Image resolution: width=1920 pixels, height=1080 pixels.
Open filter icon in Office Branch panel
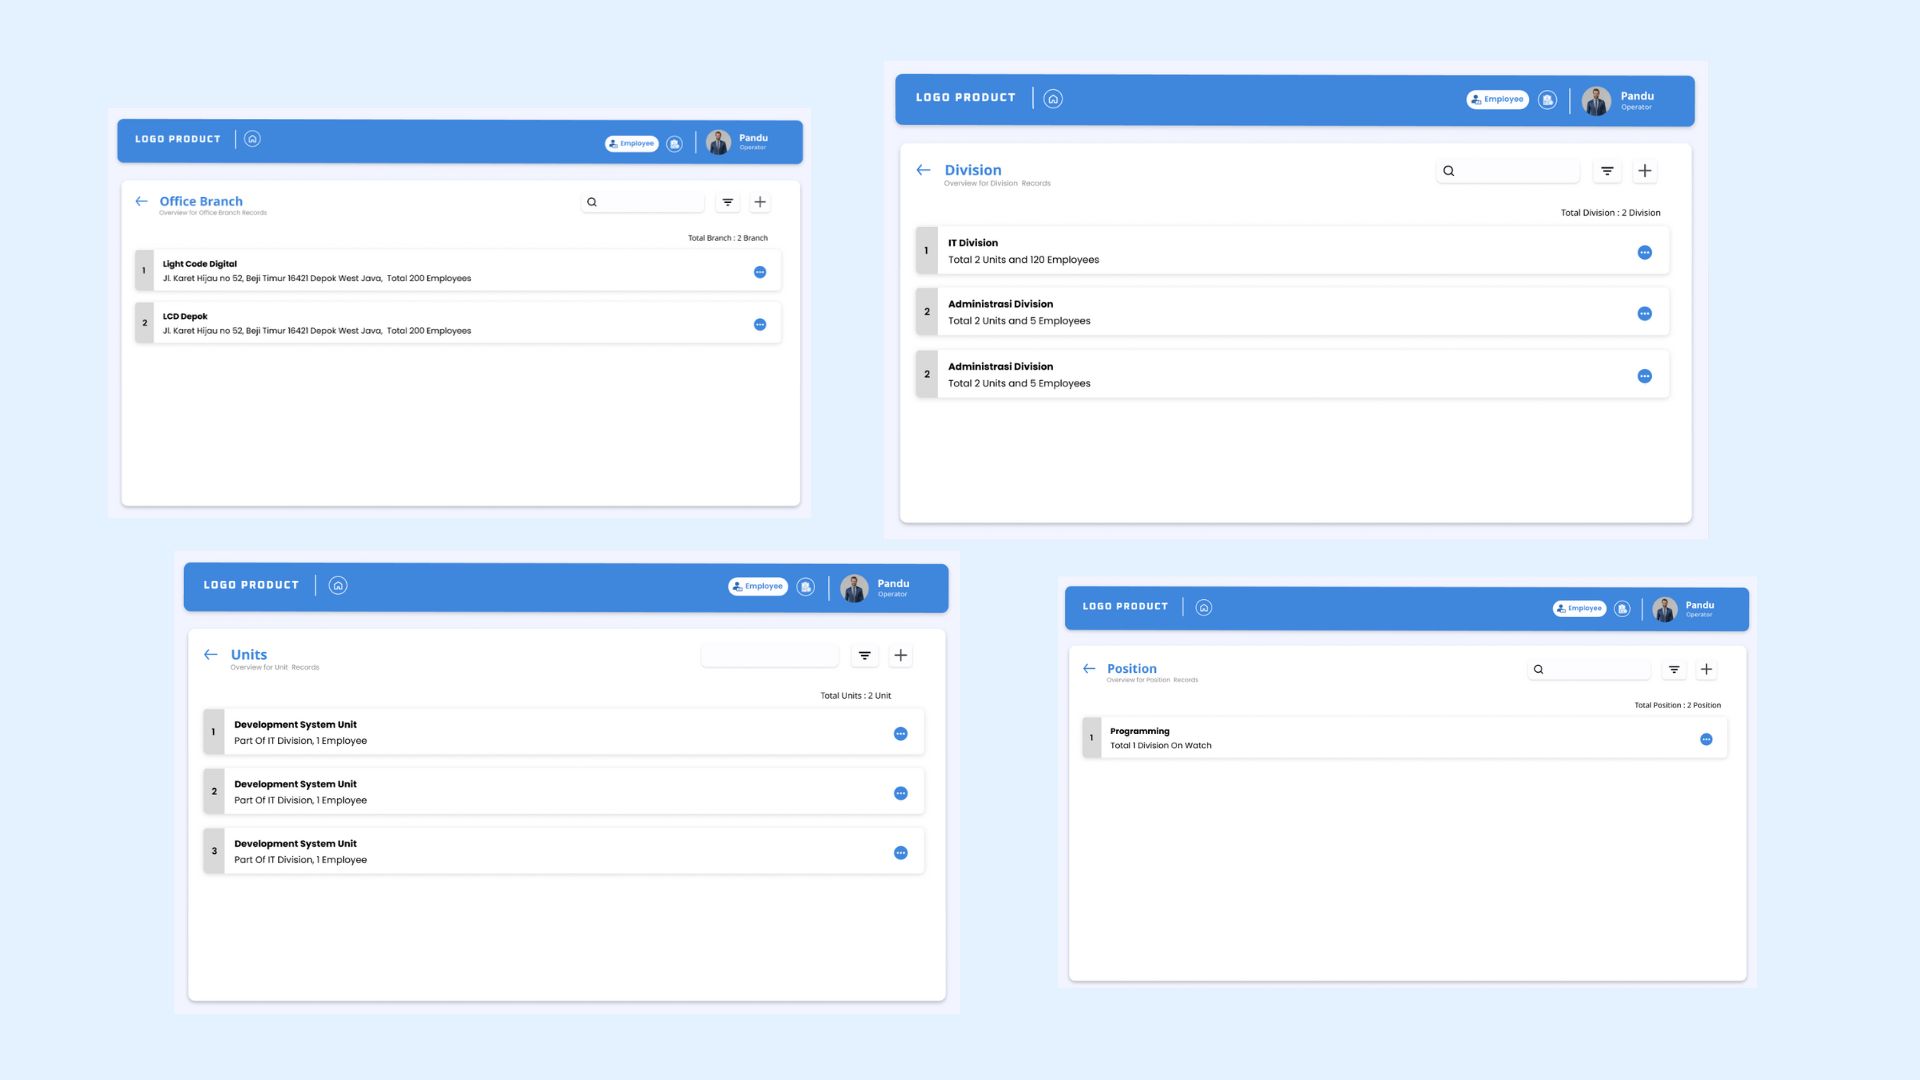tap(728, 202)
